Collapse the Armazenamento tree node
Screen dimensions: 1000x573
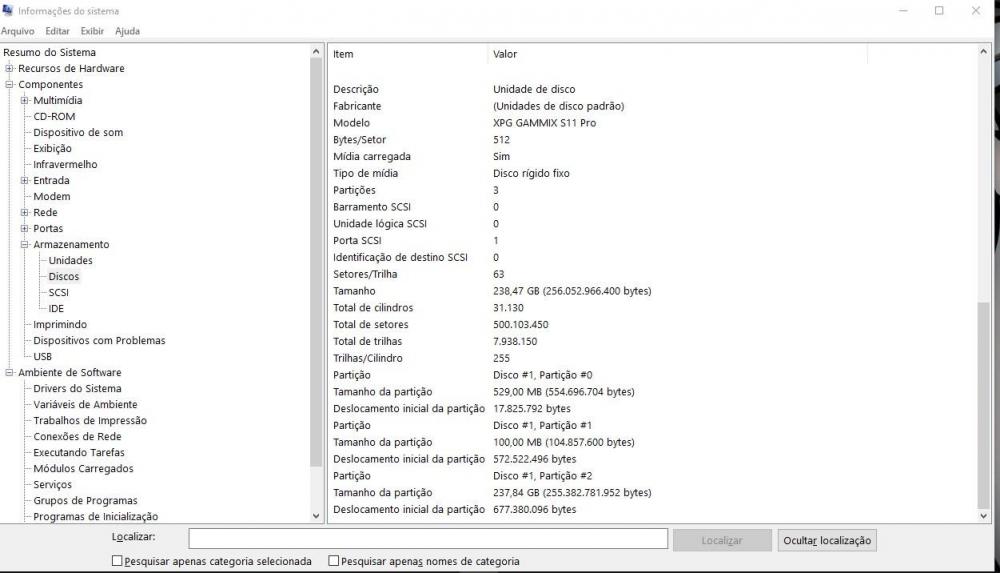pyautogui.click(x=25, y=245)
